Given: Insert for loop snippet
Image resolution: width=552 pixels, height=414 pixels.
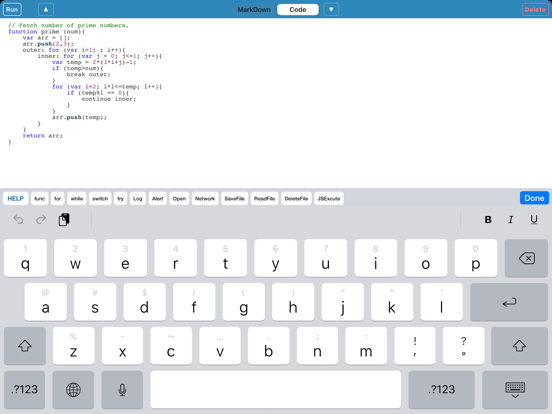Looking at the screenshot, I should 57,199.
